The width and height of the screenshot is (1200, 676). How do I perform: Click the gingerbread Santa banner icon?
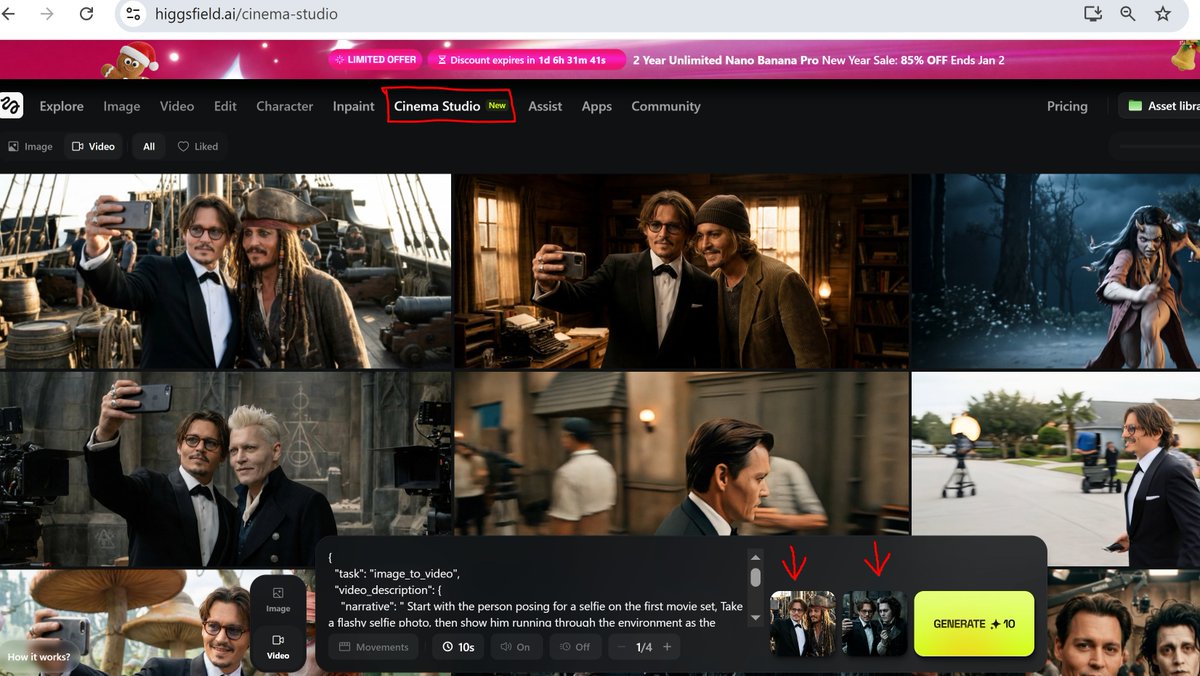(130, 60)
